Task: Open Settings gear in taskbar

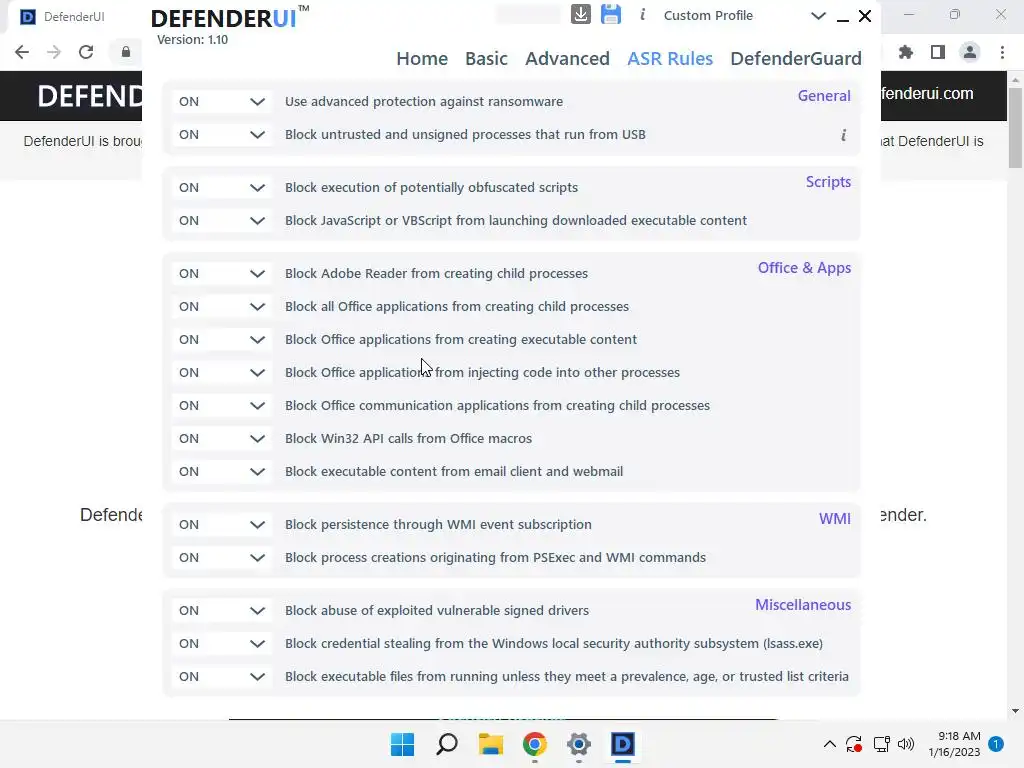Action: (x=579, y=744)
